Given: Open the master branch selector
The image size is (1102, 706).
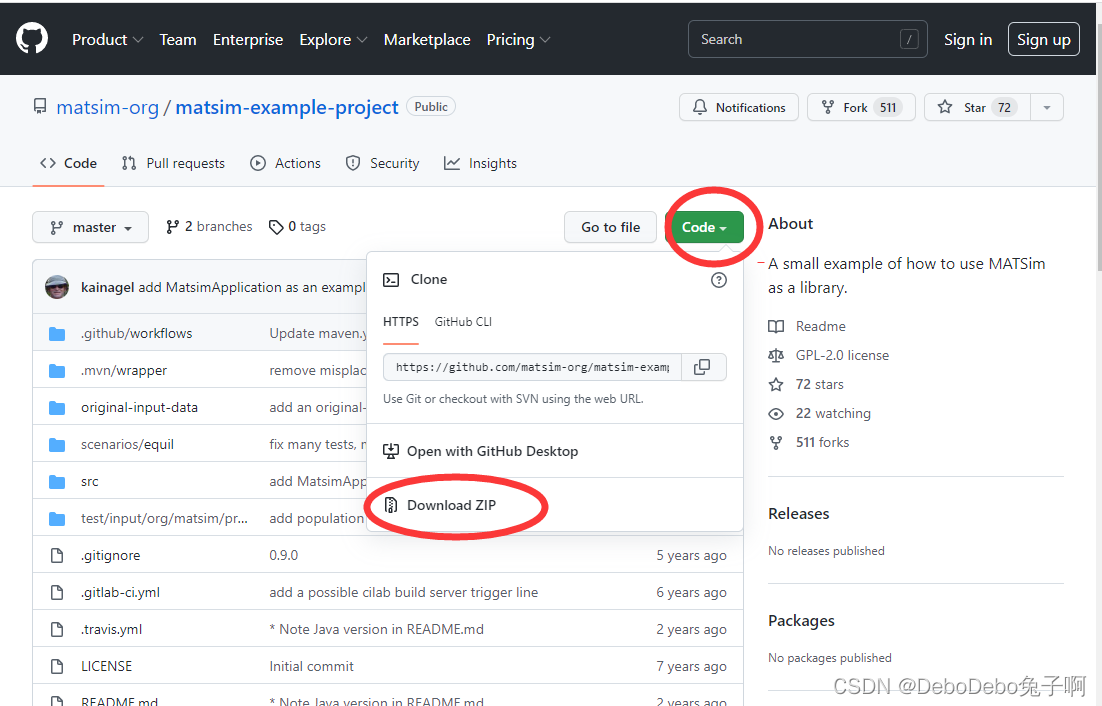Looking at the screenshot, I should (x=91, y=227).
